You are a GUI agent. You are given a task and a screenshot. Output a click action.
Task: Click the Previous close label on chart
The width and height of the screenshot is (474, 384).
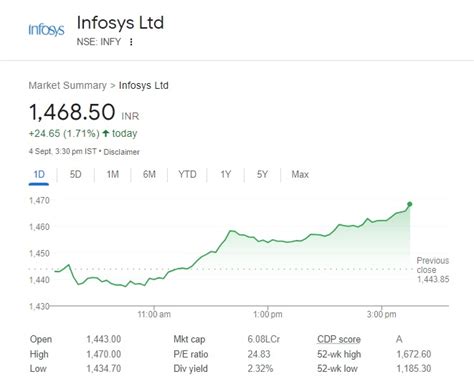[433, 265]
